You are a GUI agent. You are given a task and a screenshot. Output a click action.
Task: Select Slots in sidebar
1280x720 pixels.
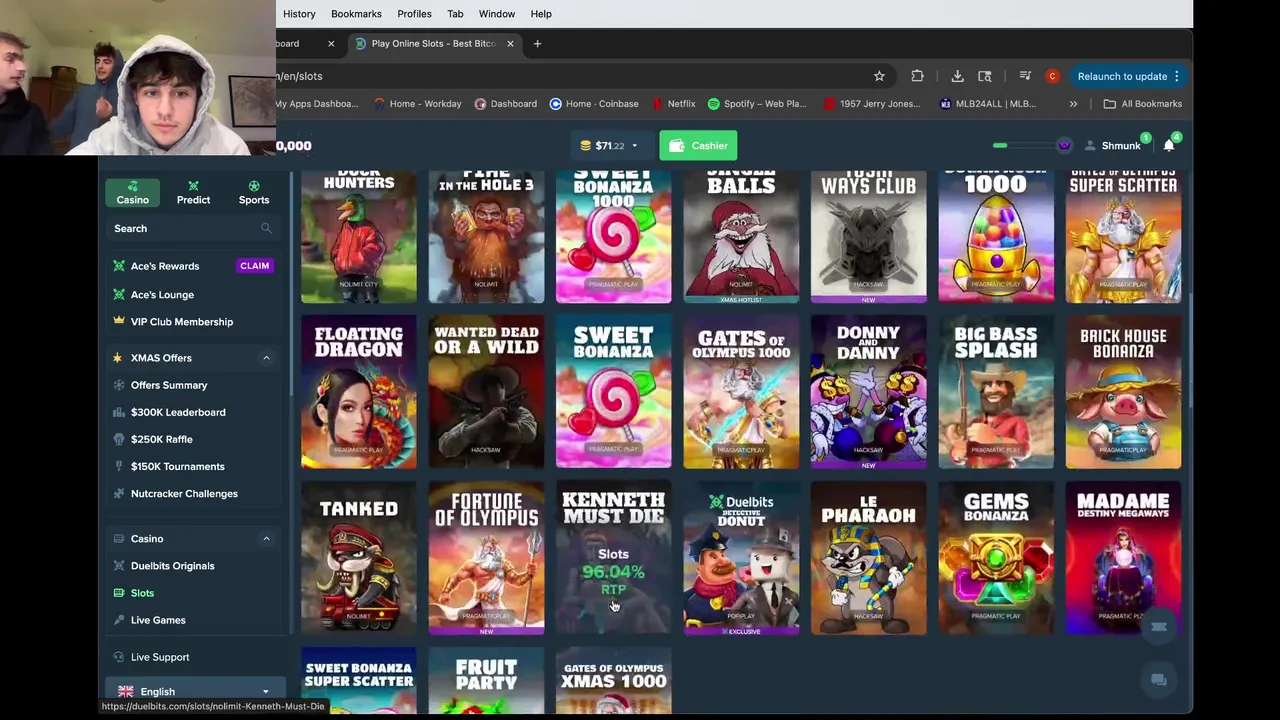pyautogui.click(x=142, y=593)
